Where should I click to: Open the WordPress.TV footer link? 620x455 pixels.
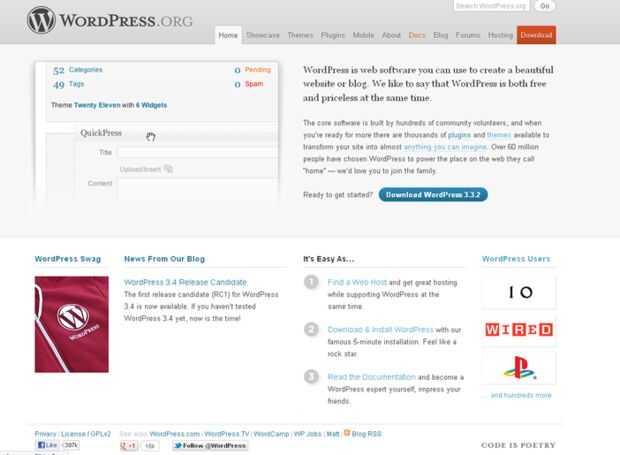coord(227,434)
